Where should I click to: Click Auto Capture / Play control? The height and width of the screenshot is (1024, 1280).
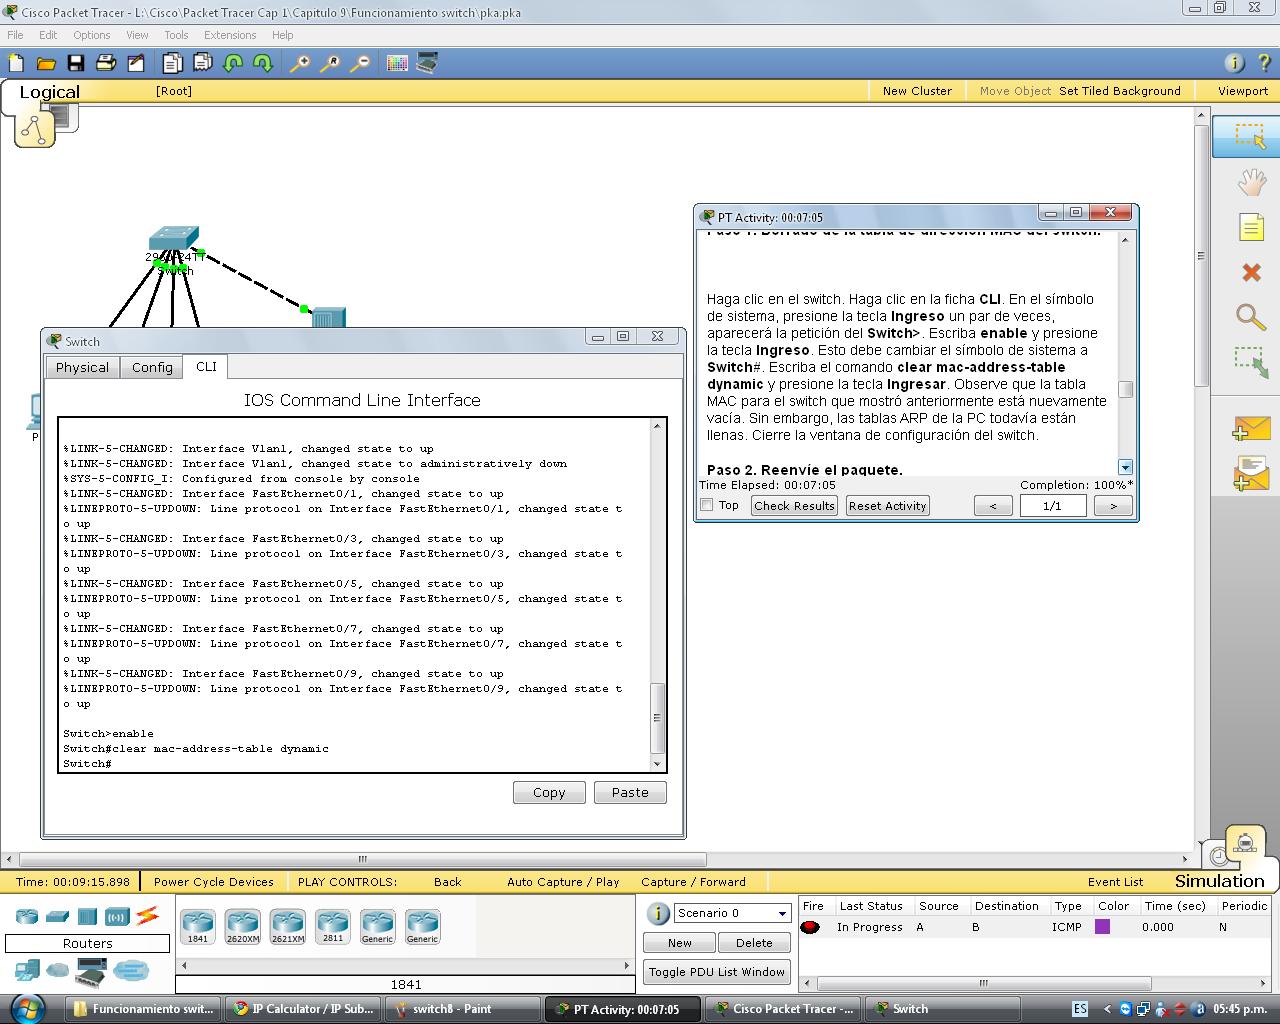(563, 882)
